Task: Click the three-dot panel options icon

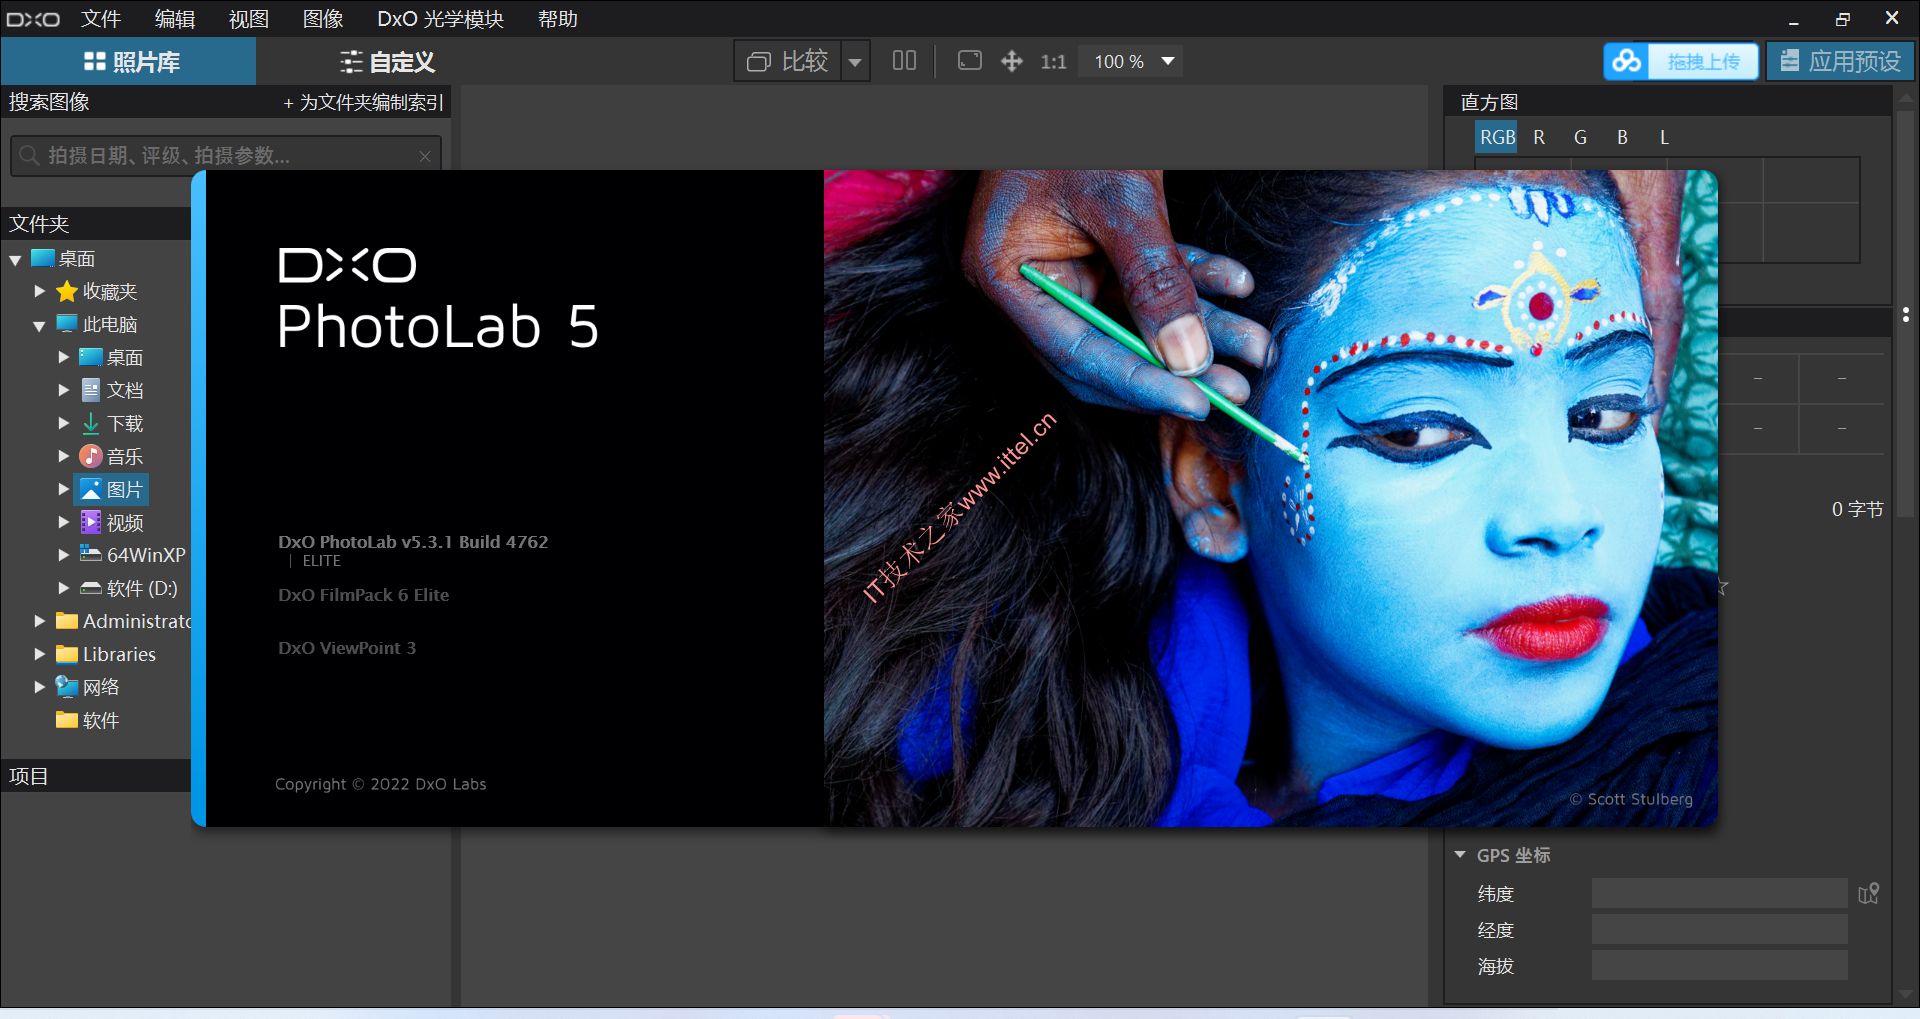Action: click(1906, 315)
